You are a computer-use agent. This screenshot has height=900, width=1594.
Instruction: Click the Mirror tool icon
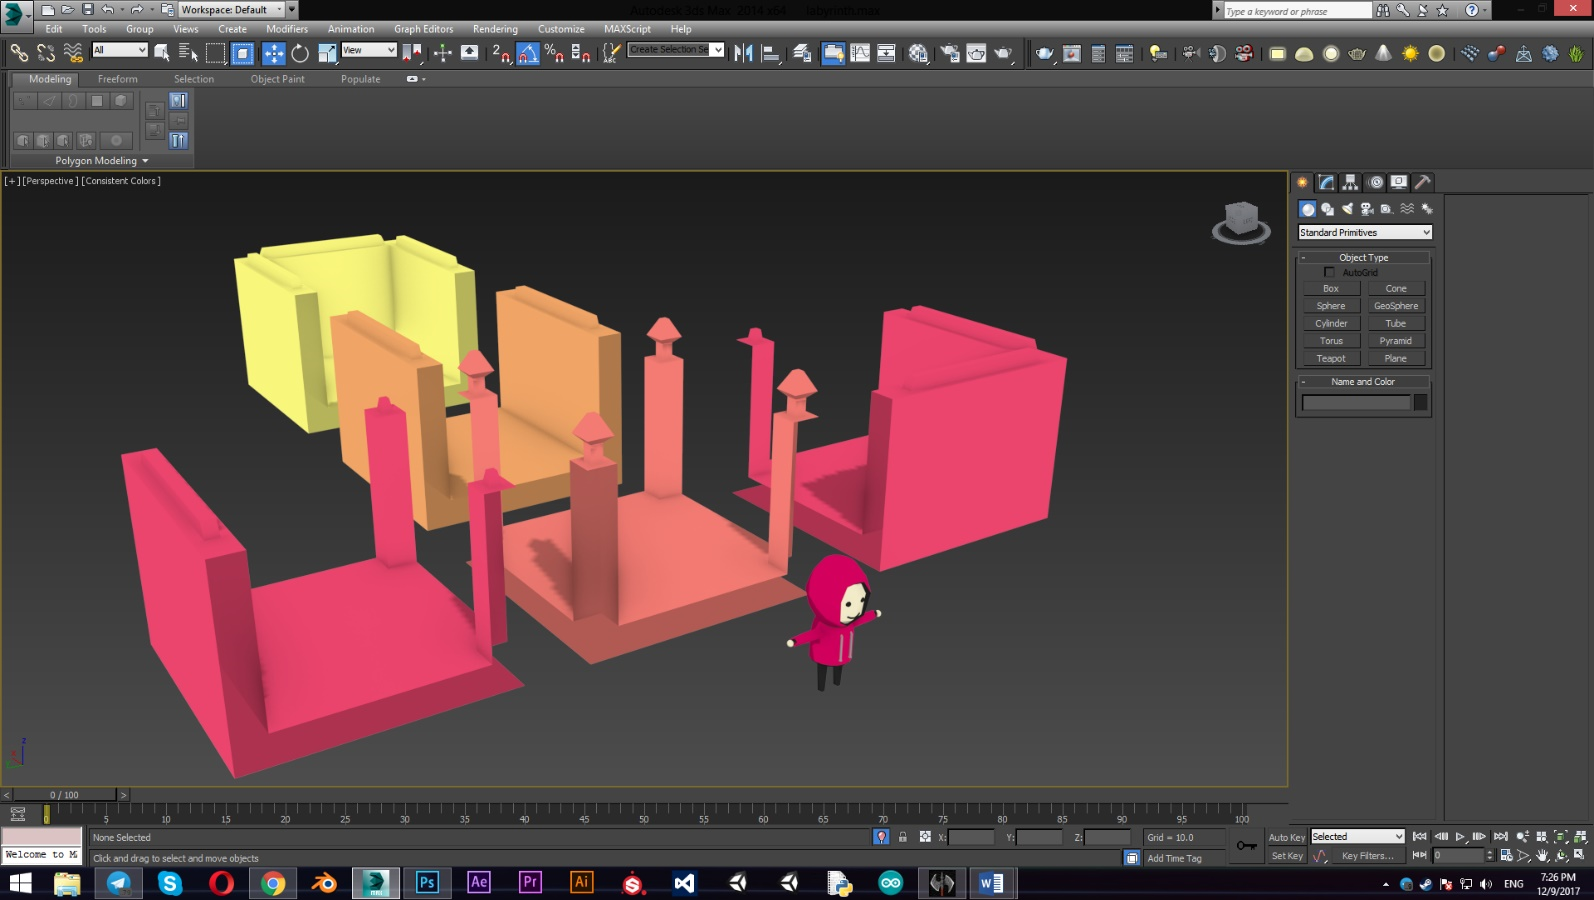(x=743, y=53)
